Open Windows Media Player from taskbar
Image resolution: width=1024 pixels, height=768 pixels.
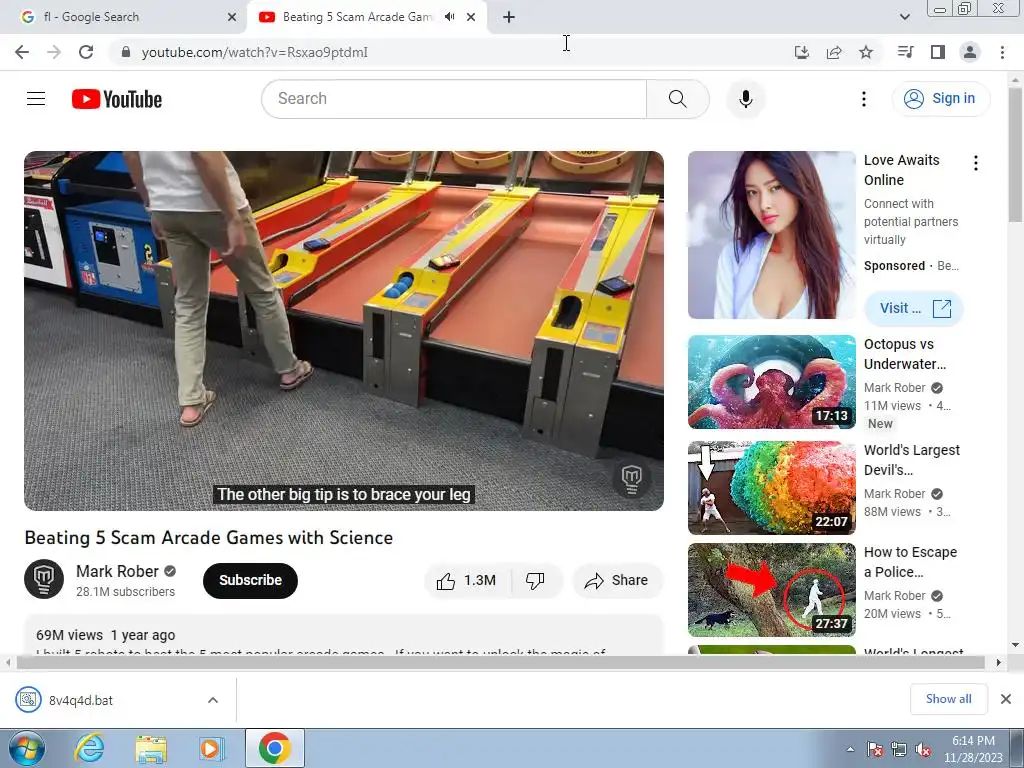click(x=211, y=748)
